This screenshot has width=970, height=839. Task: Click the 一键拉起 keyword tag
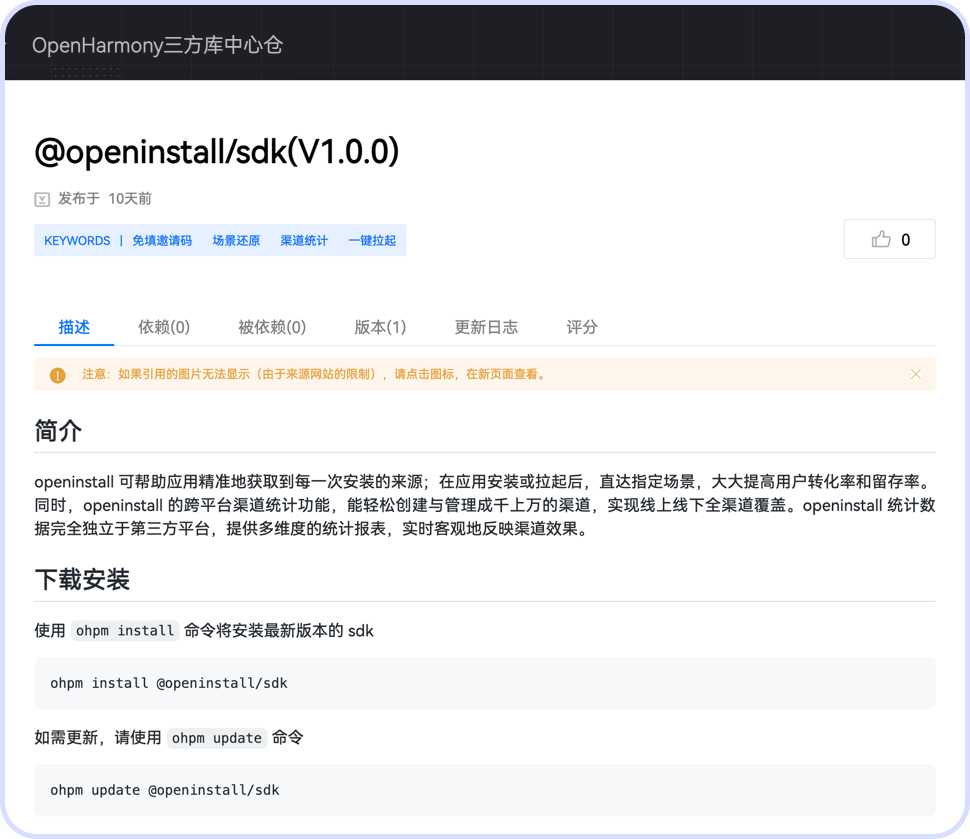click(372, 241)
